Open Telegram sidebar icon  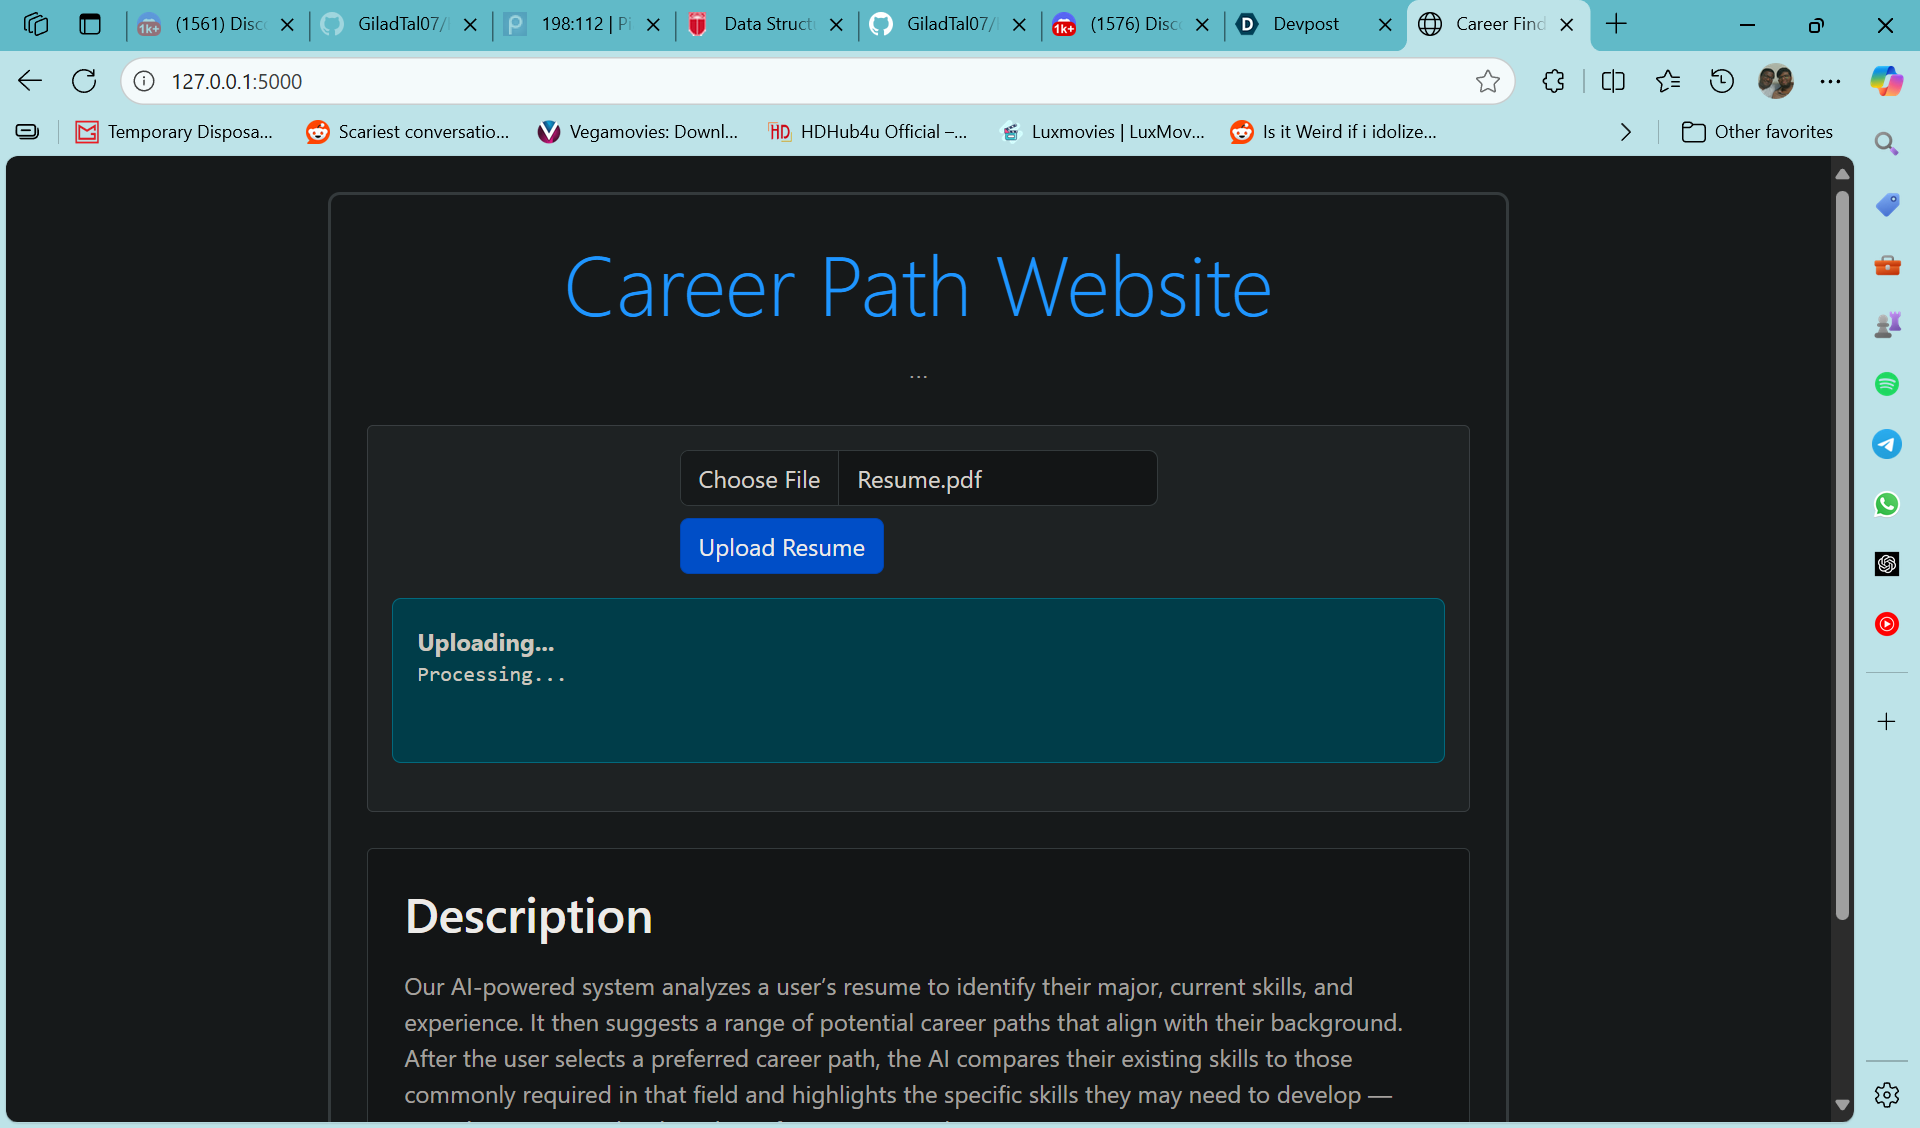pos(1886,444)
